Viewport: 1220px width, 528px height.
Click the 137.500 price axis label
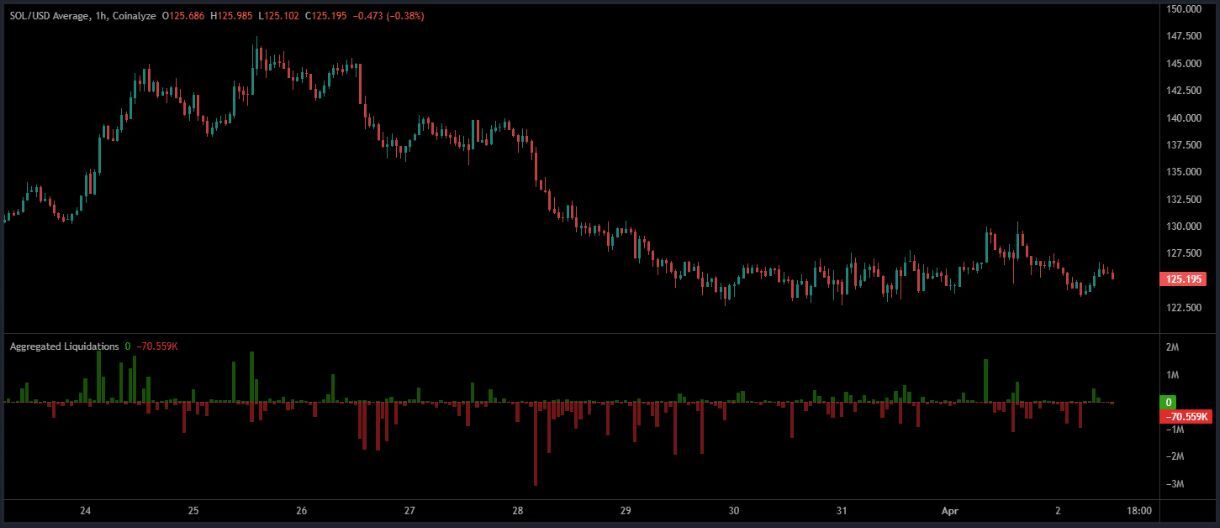pyautogui.click(x=1184, y=145)
